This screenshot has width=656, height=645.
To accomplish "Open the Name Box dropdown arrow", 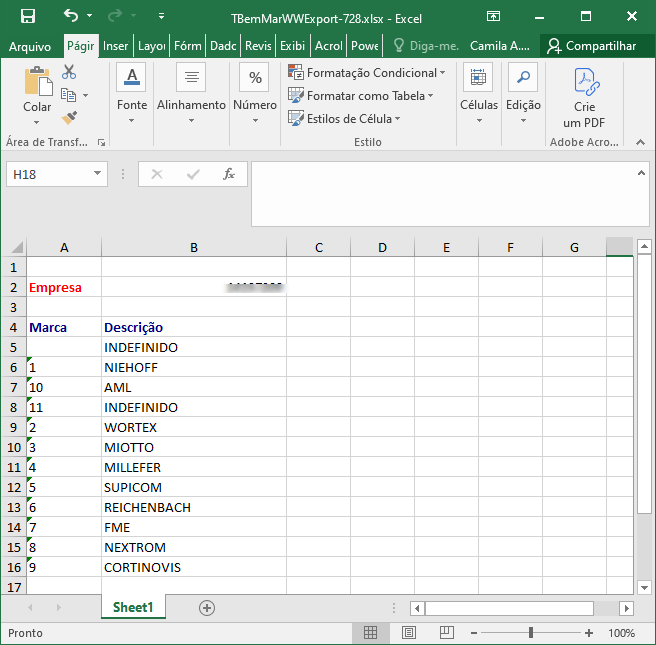I will 97,173.
